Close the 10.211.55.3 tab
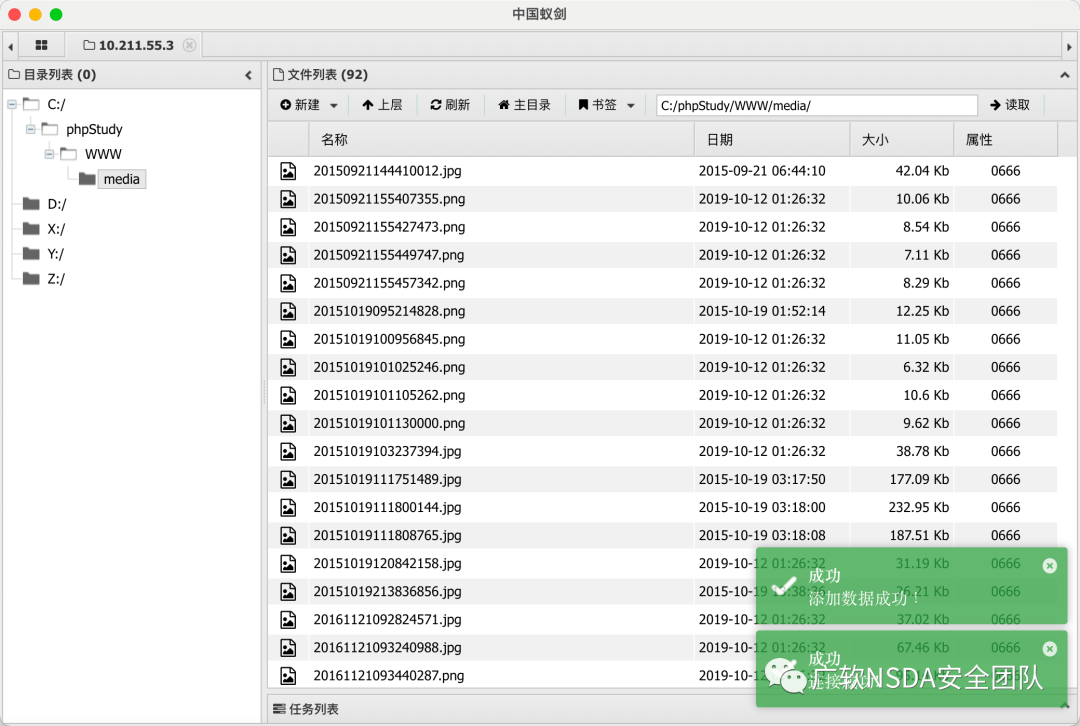The image size is (1080, 726). (189, 45)
